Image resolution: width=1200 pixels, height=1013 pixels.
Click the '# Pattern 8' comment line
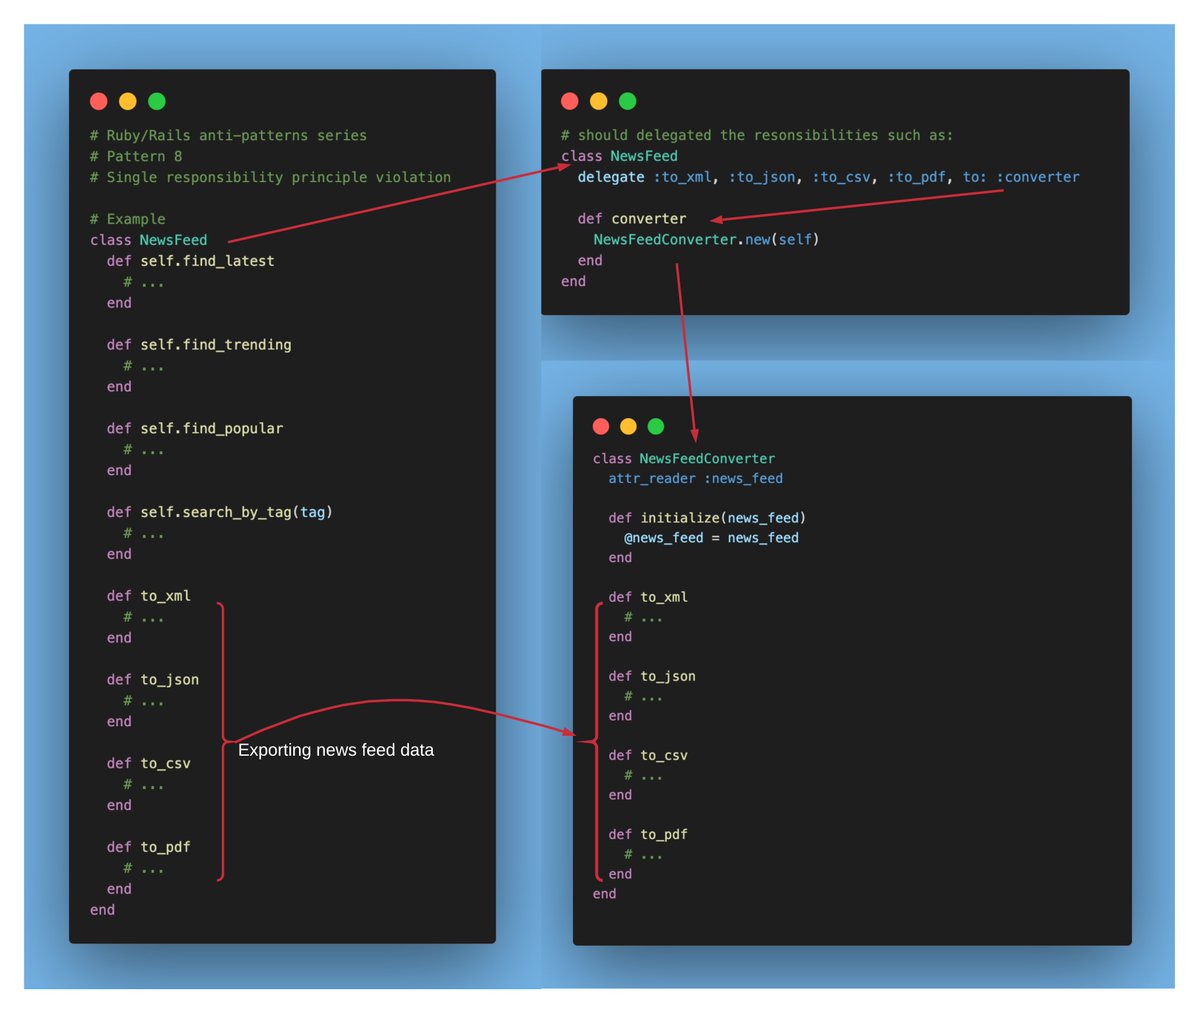click(x=136, y=156)
